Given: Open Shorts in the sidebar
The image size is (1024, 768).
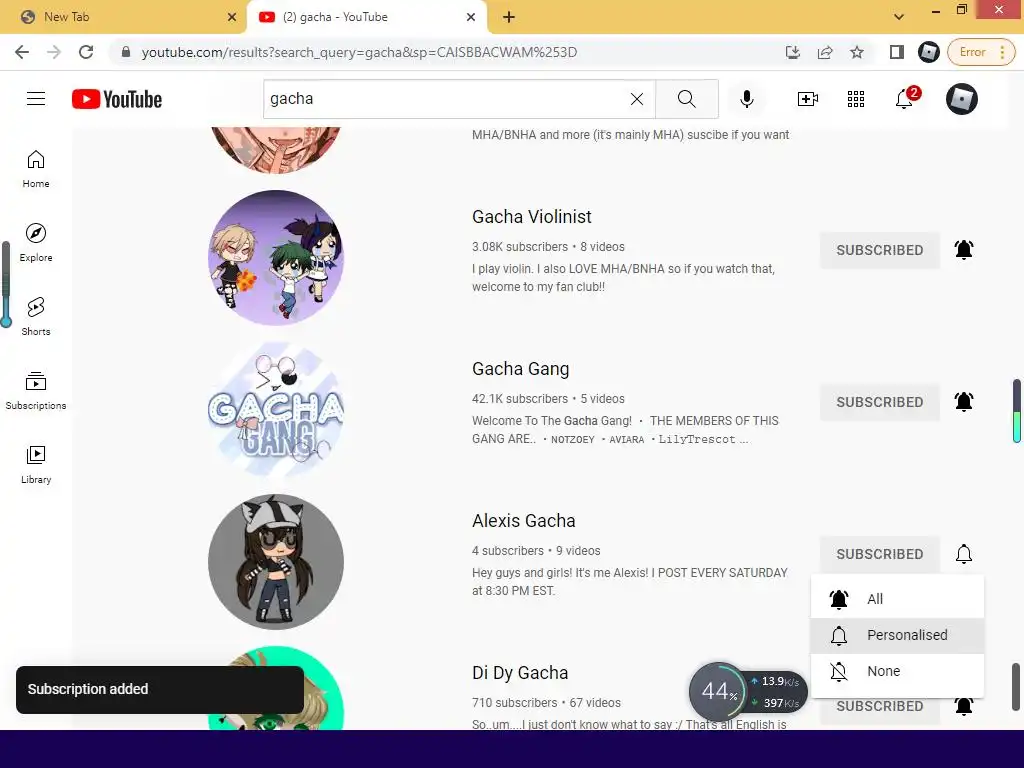Looking at the screenshot, I should click(36, 317).
